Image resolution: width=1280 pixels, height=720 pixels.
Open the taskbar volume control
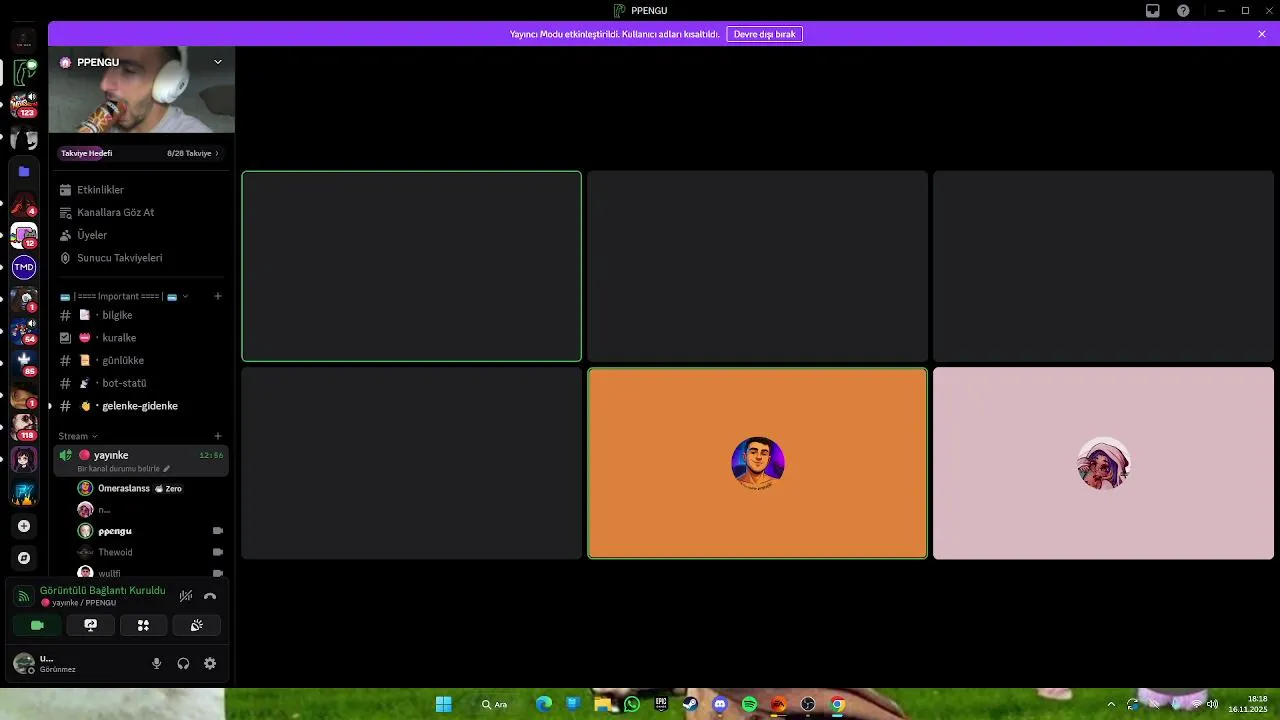point(1212,704)
